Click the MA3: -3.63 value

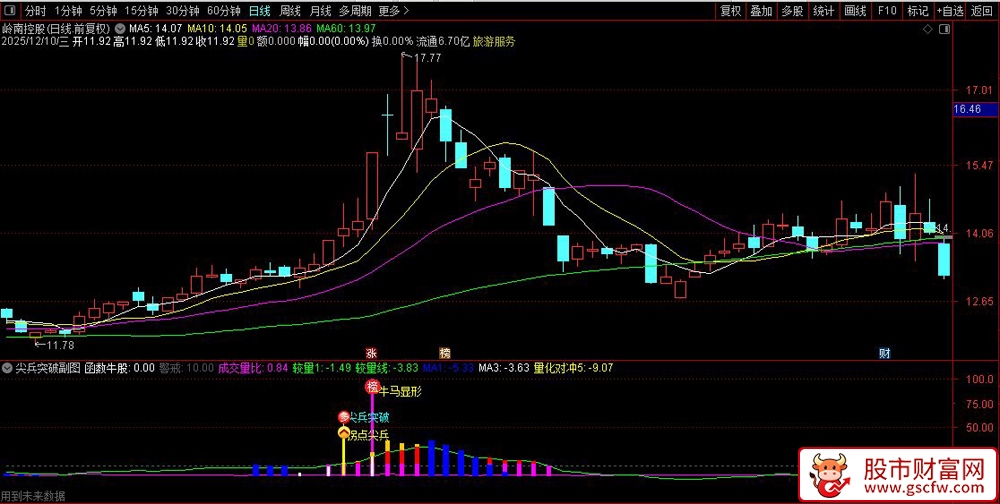[504, 367]
